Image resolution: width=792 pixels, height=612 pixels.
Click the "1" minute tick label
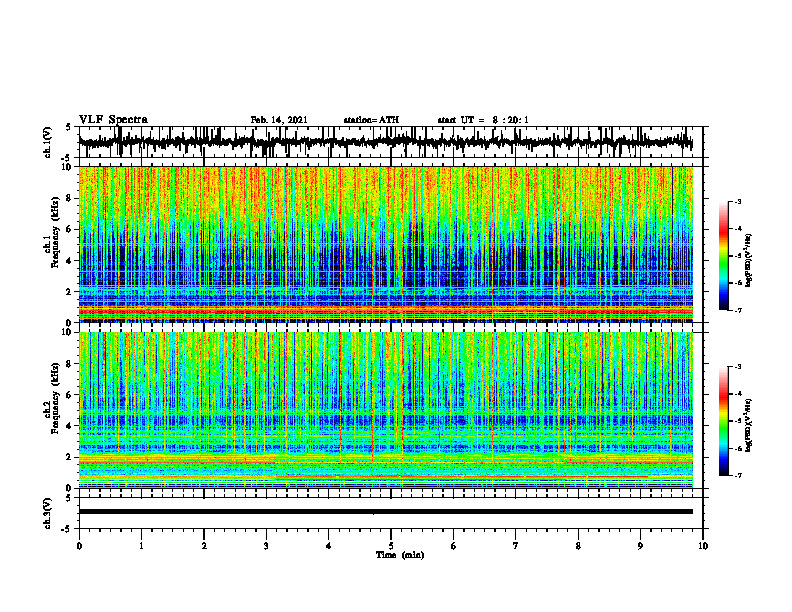pos(141,546)
